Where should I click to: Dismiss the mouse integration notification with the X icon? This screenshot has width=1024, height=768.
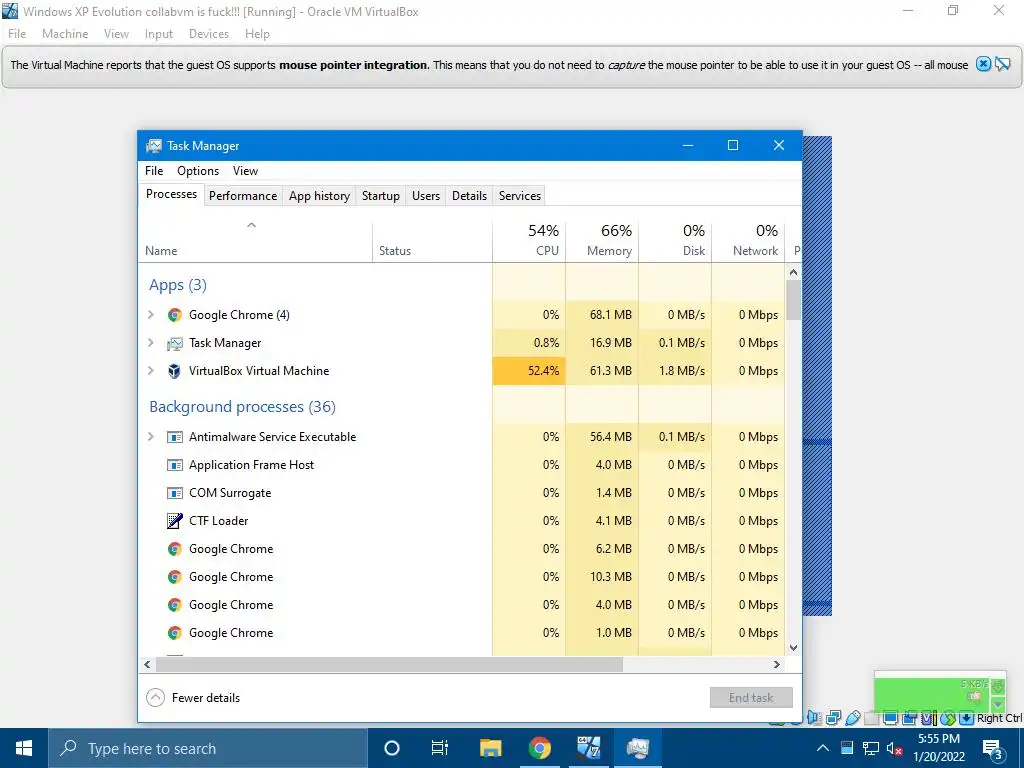(983, 64)
